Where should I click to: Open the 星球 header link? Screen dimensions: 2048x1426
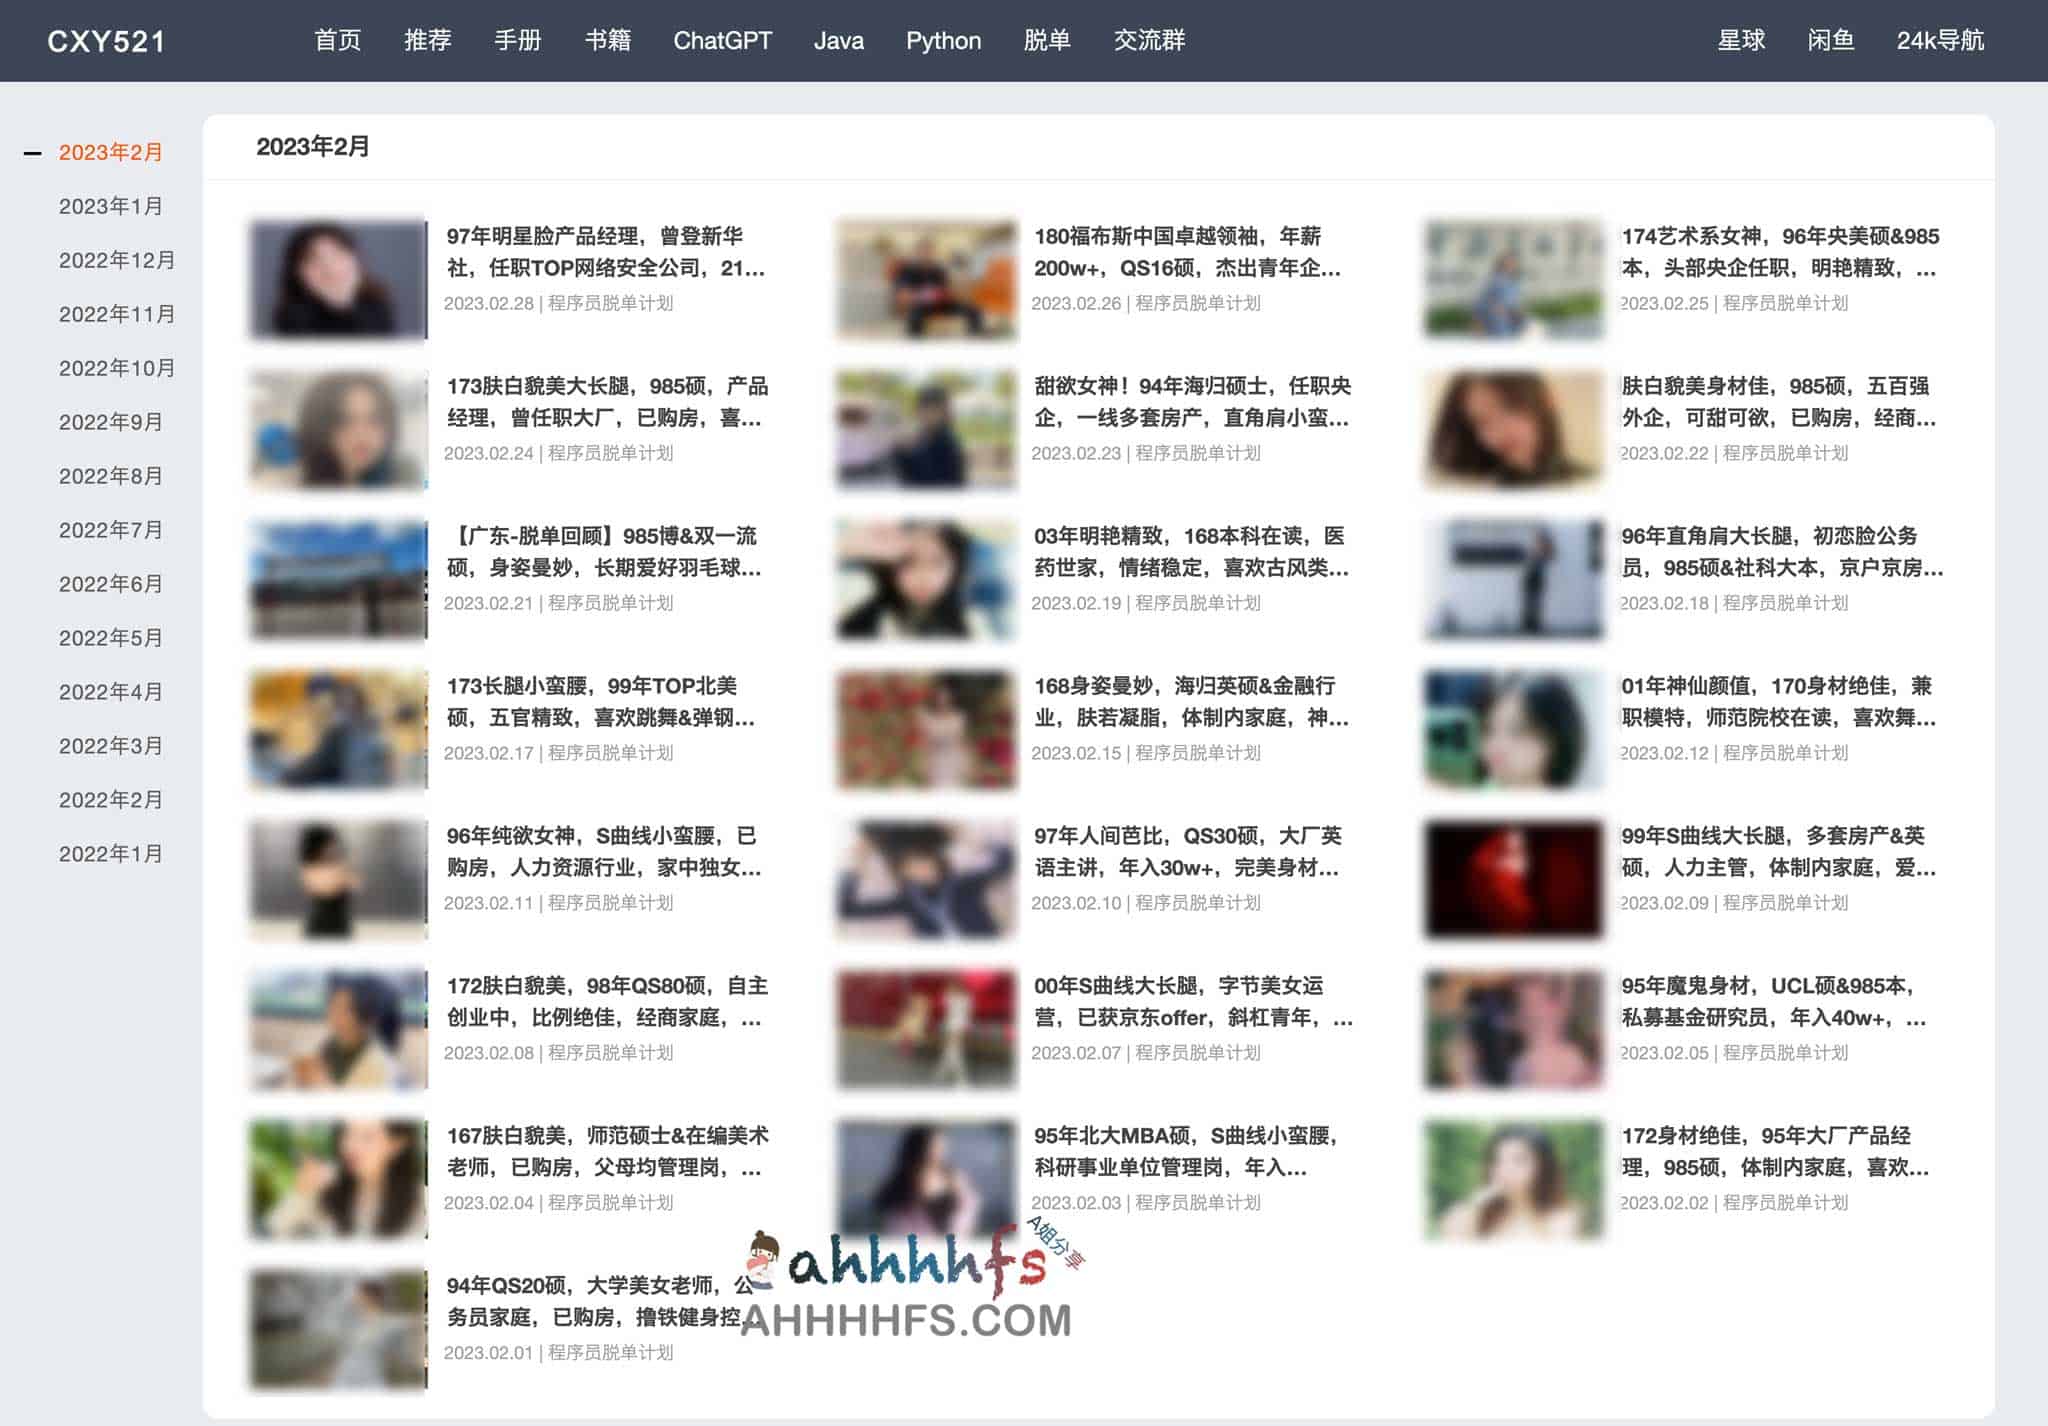tap(1740, 41)
